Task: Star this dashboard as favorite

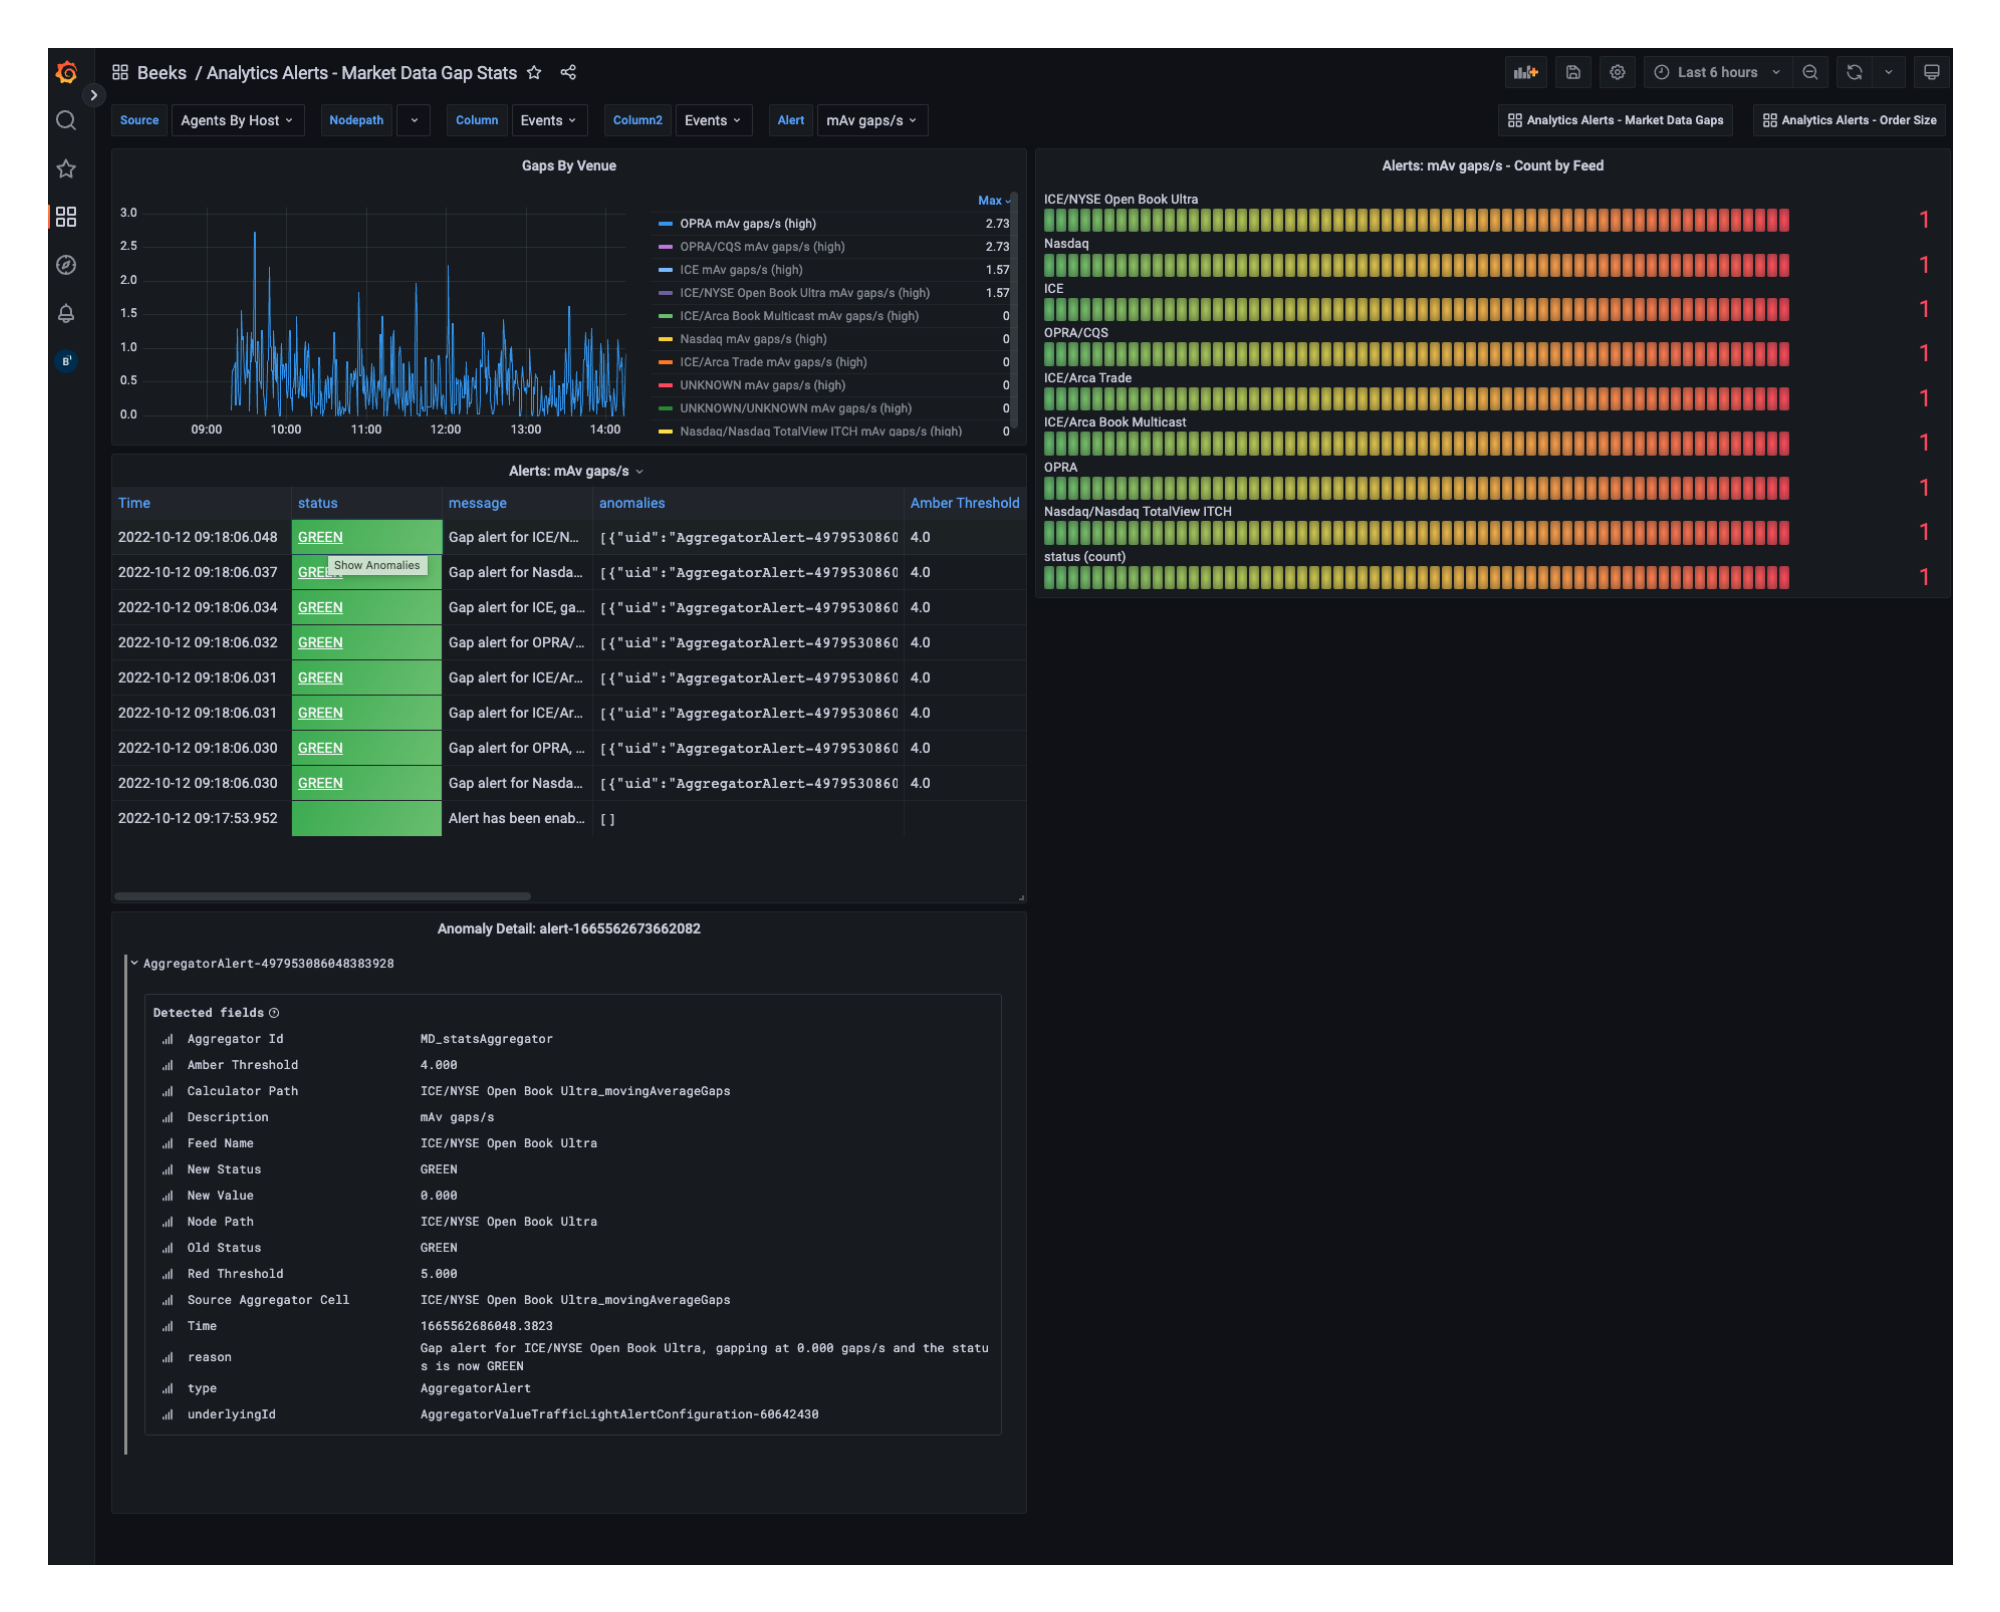Action: [534, 72]
